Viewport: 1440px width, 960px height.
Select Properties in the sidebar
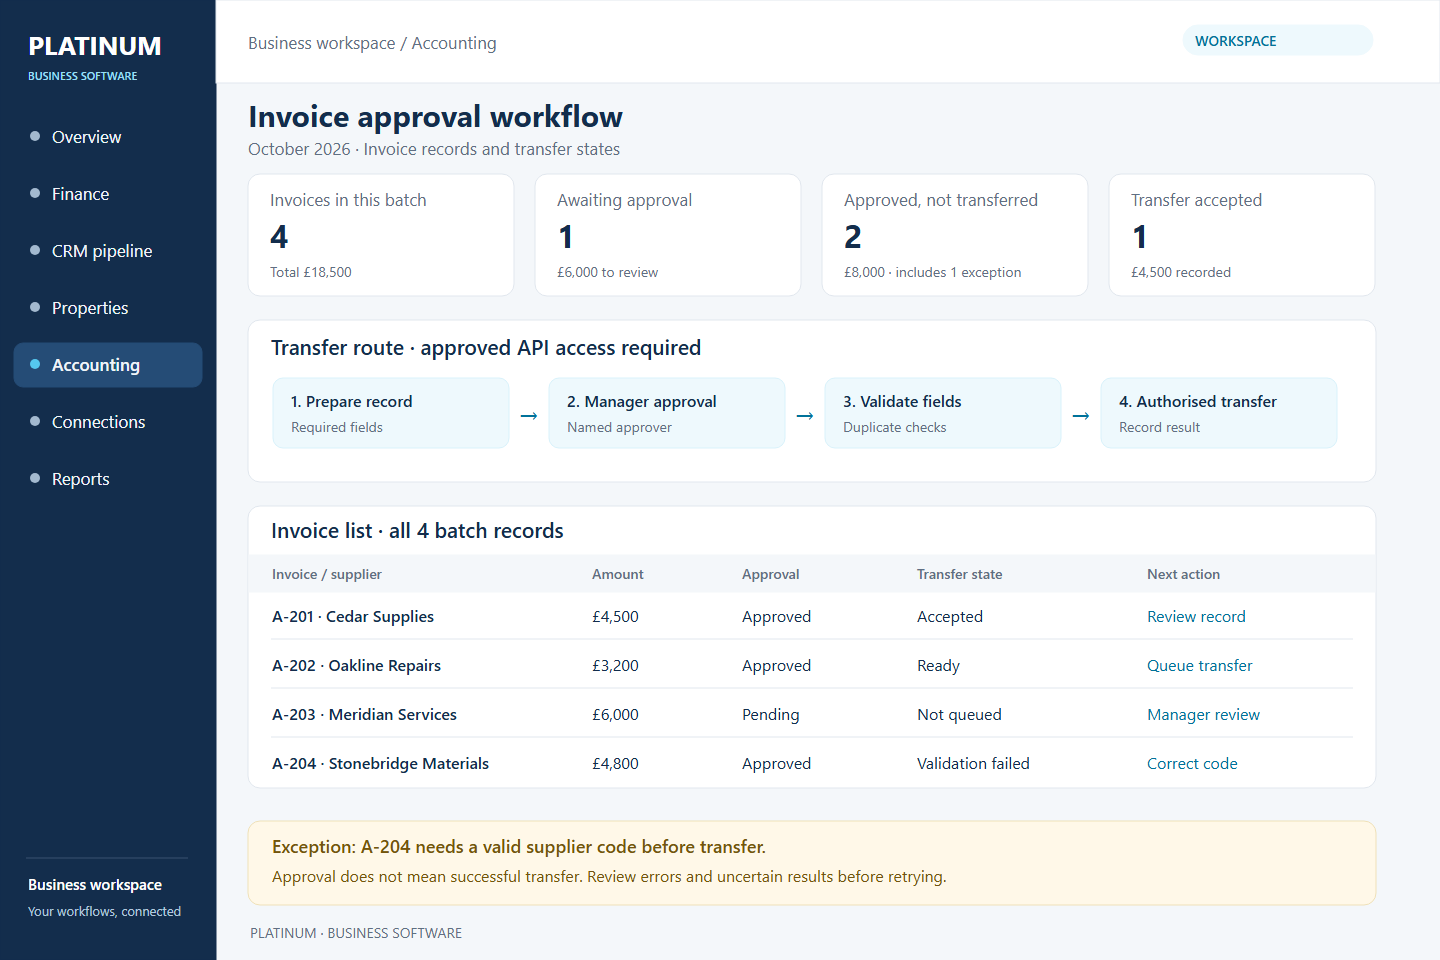click(x=108, y=308)
